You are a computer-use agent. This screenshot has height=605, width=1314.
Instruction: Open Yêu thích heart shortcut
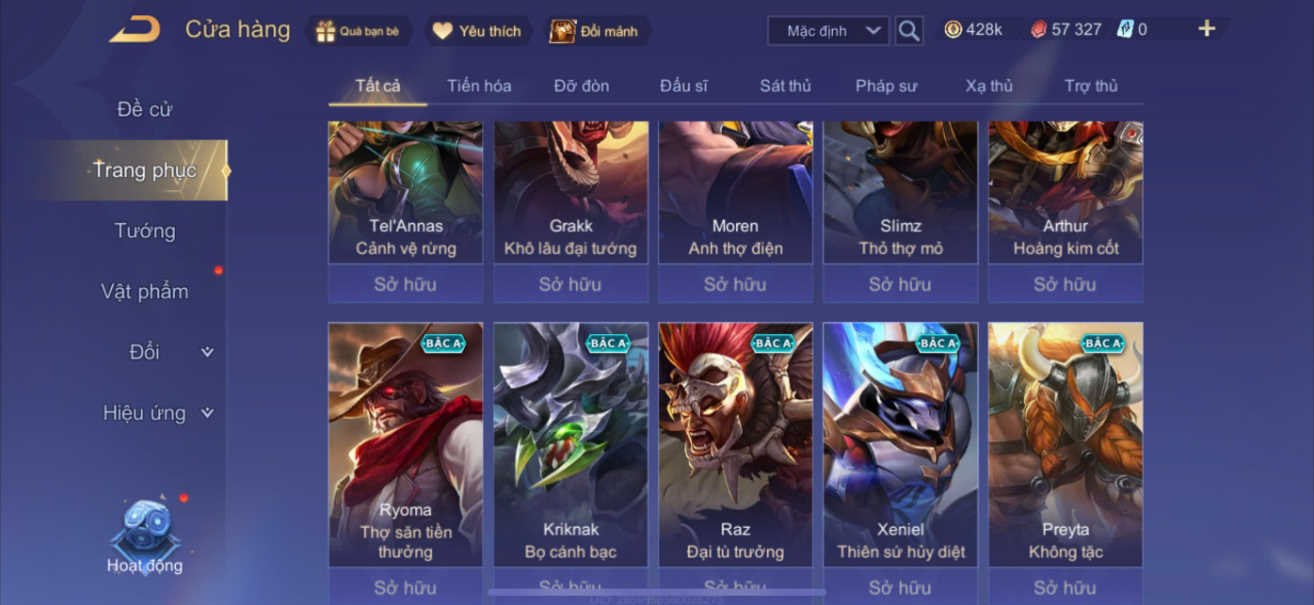(x=476, y=31)
